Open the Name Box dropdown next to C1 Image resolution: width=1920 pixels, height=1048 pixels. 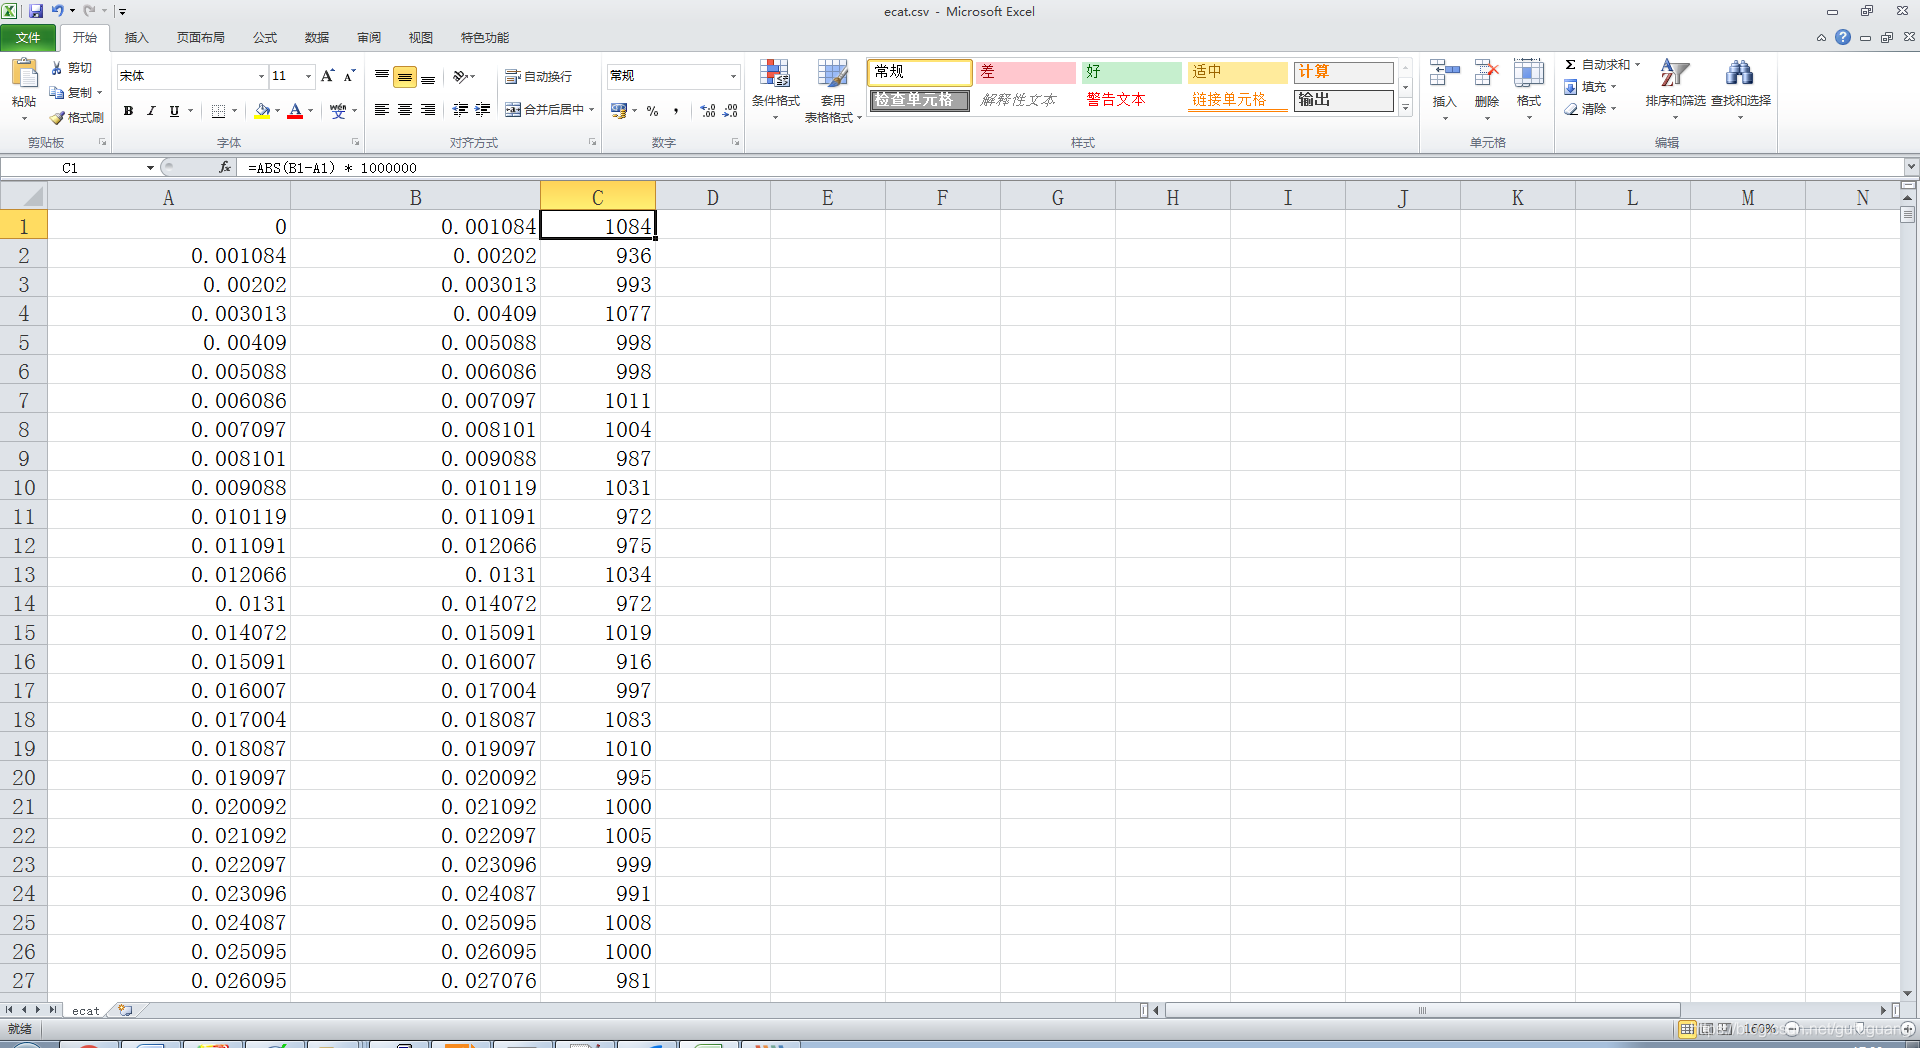tap(150, 167)
